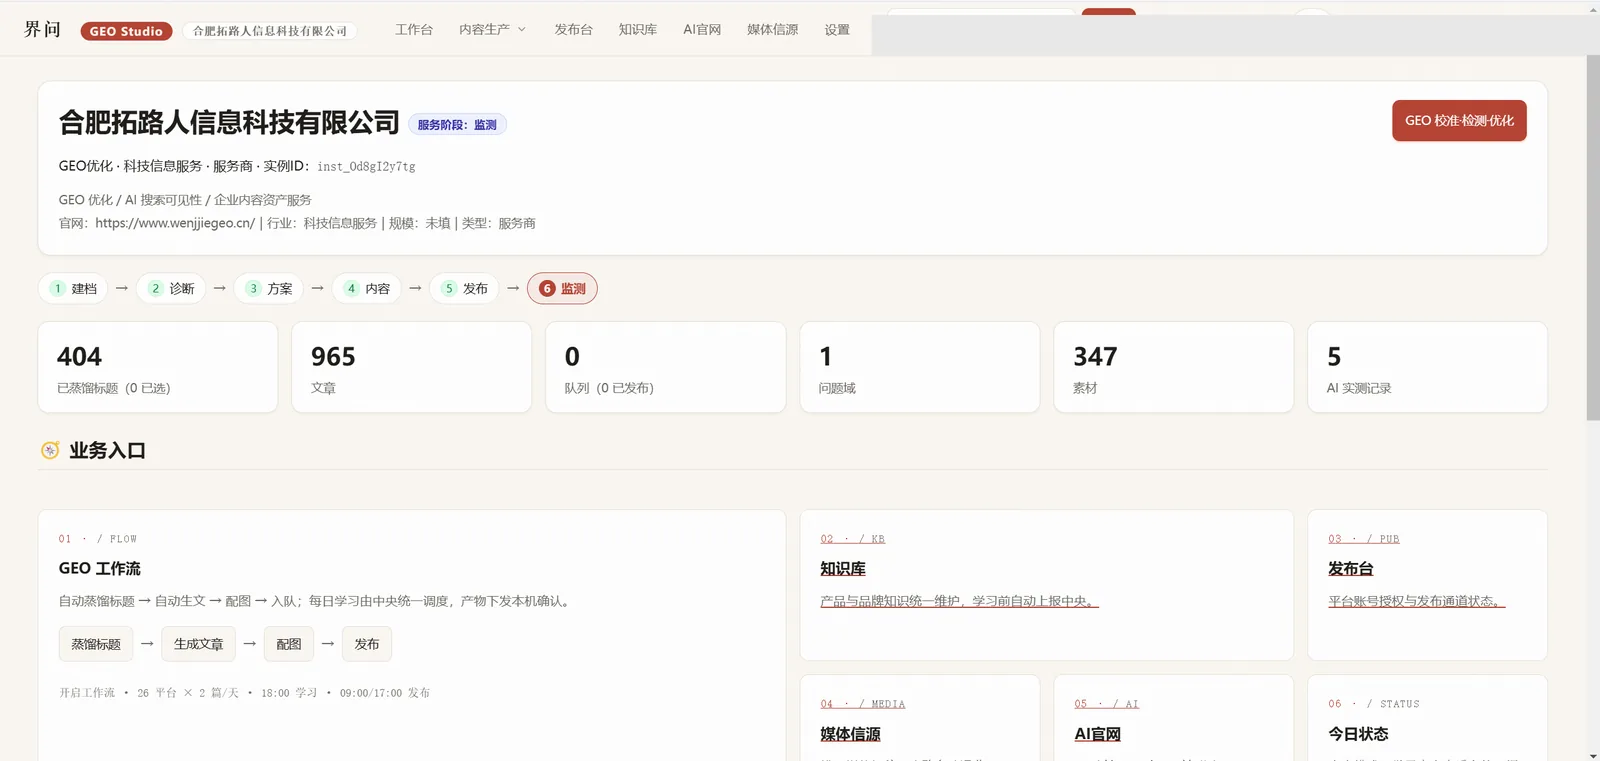The image size is (1600, 761).
Task: Click the 03 · / PUB label
Action: 1364,539
